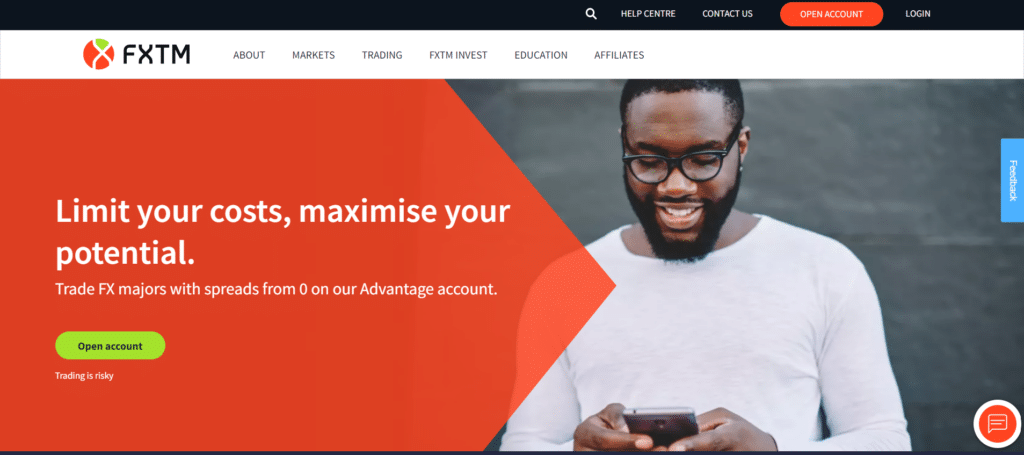1024x455 pixels.
Task: Click the Login link
Action: click(918, 14)
